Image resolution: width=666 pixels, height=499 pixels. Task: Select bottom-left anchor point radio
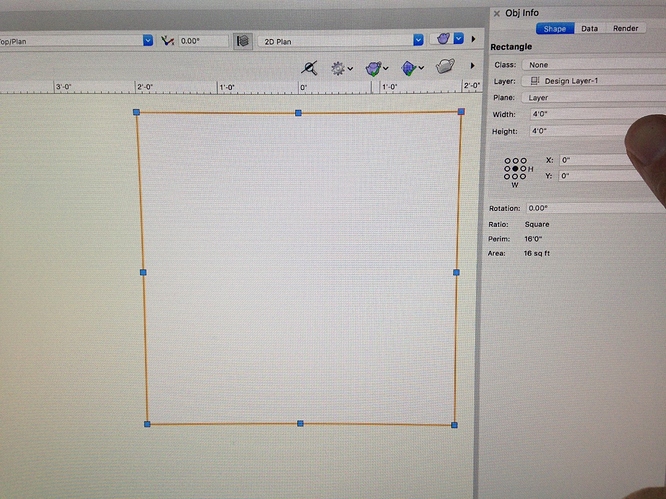click(507, 177)
